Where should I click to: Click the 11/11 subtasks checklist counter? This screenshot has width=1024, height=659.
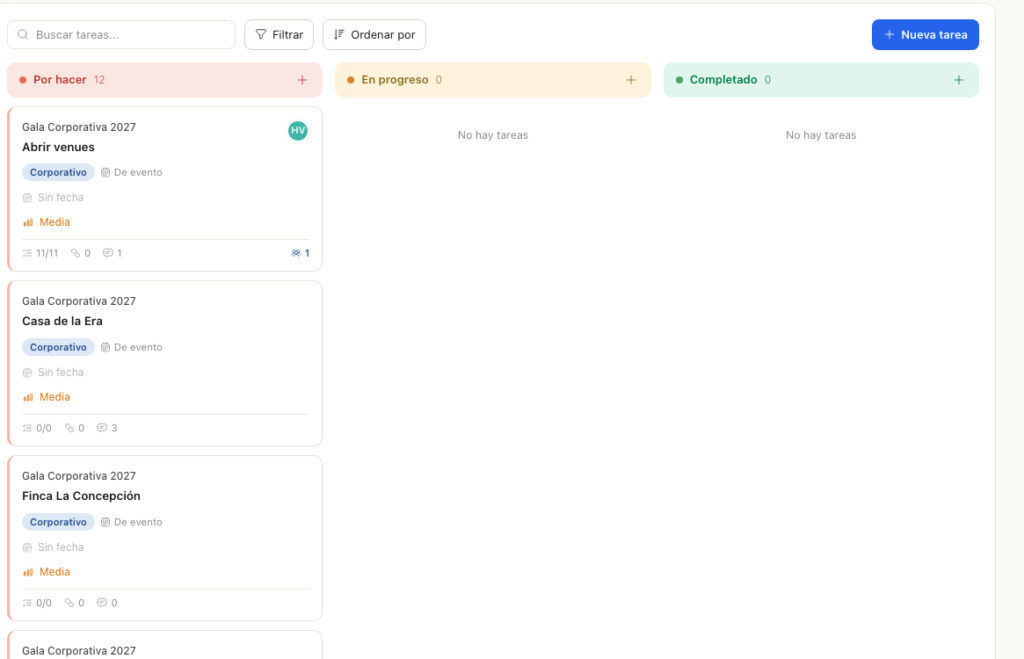tap(40, 253)
